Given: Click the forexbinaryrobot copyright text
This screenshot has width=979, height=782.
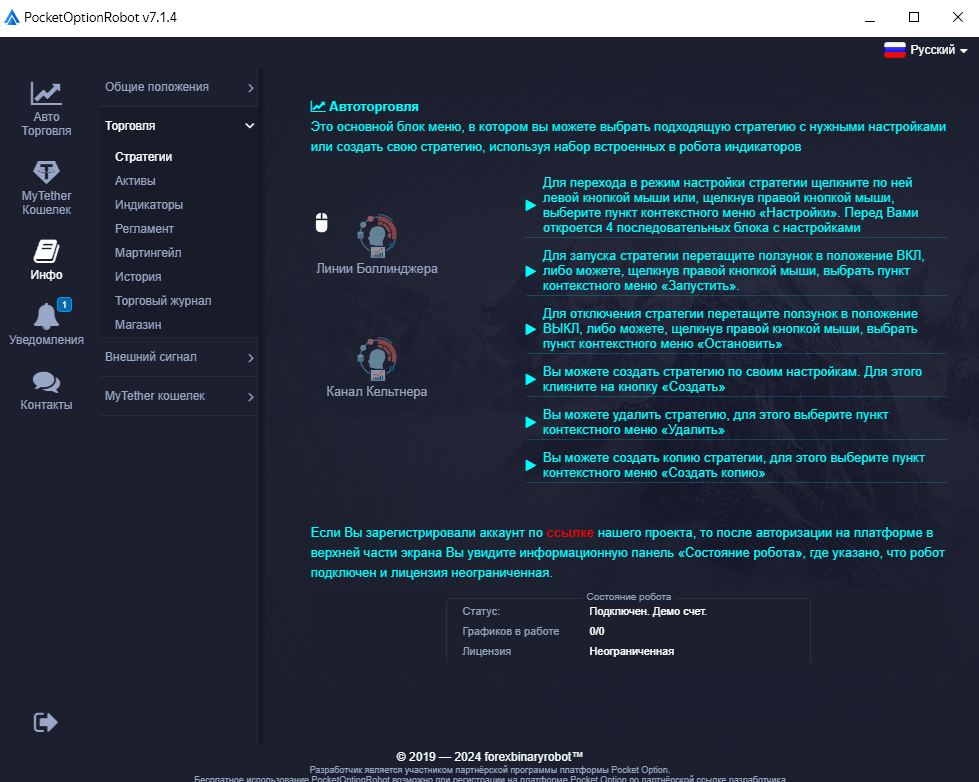Looking at the screenshot, I should [490, 756].
